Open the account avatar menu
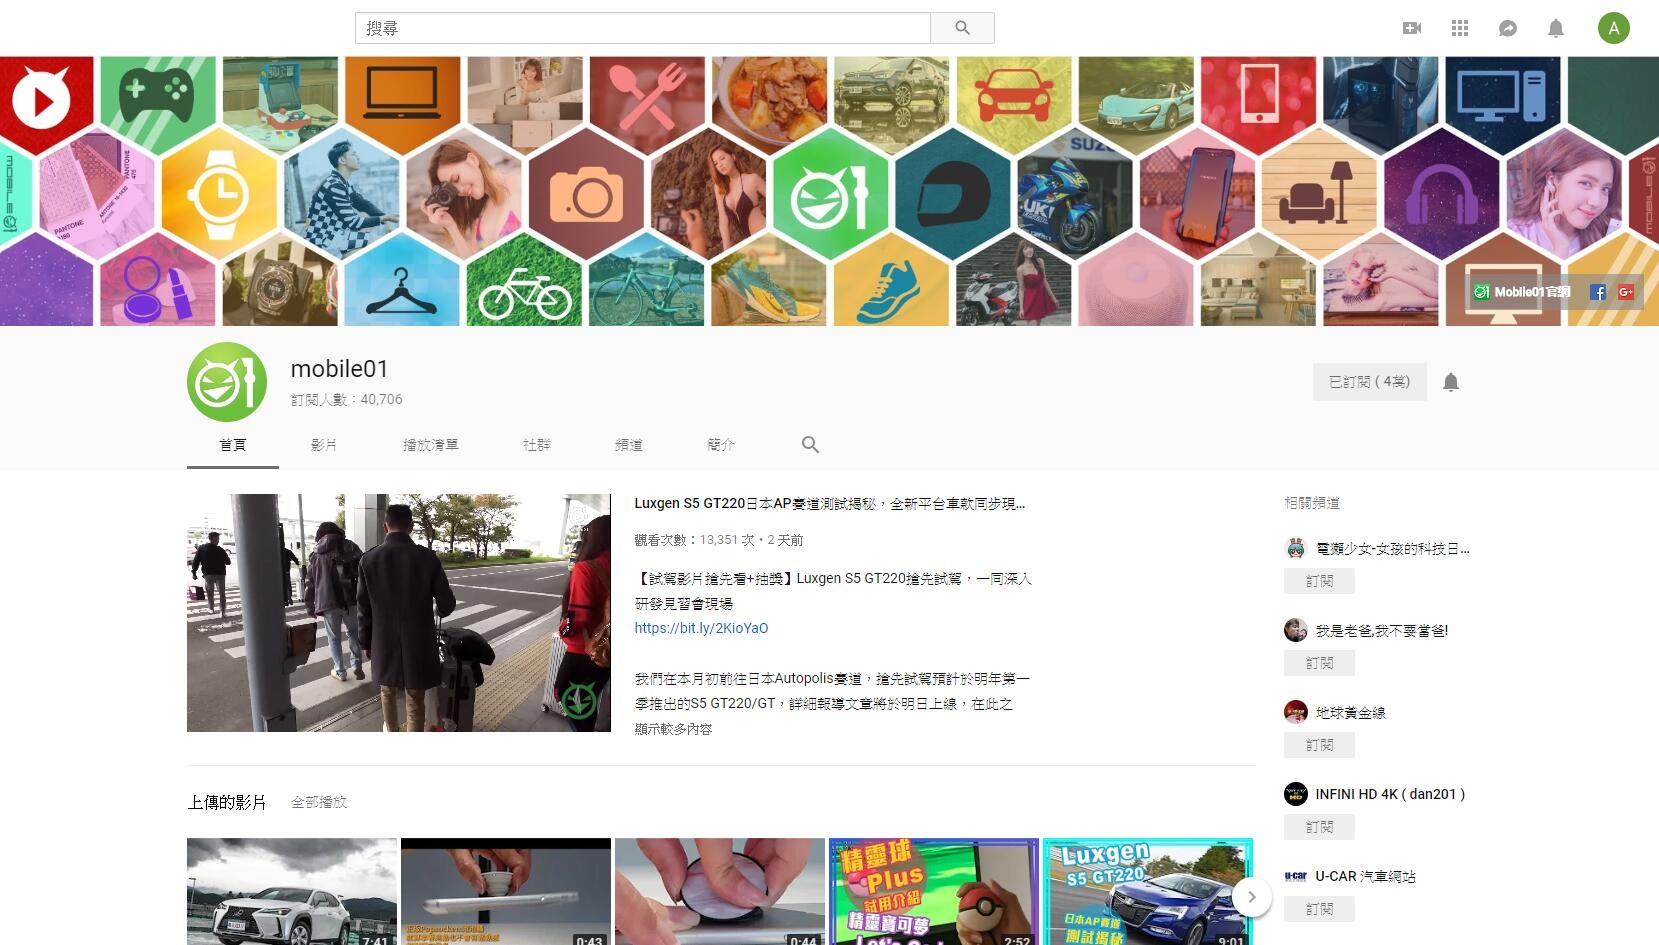Screen dimensions: 1659x945 1613,28
